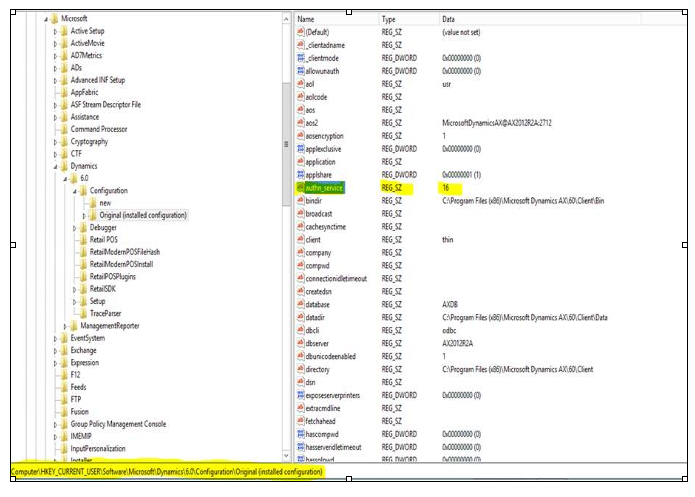Click the registry path in status bar
This screenshot has height=497, width=695.
pos(167,472)
